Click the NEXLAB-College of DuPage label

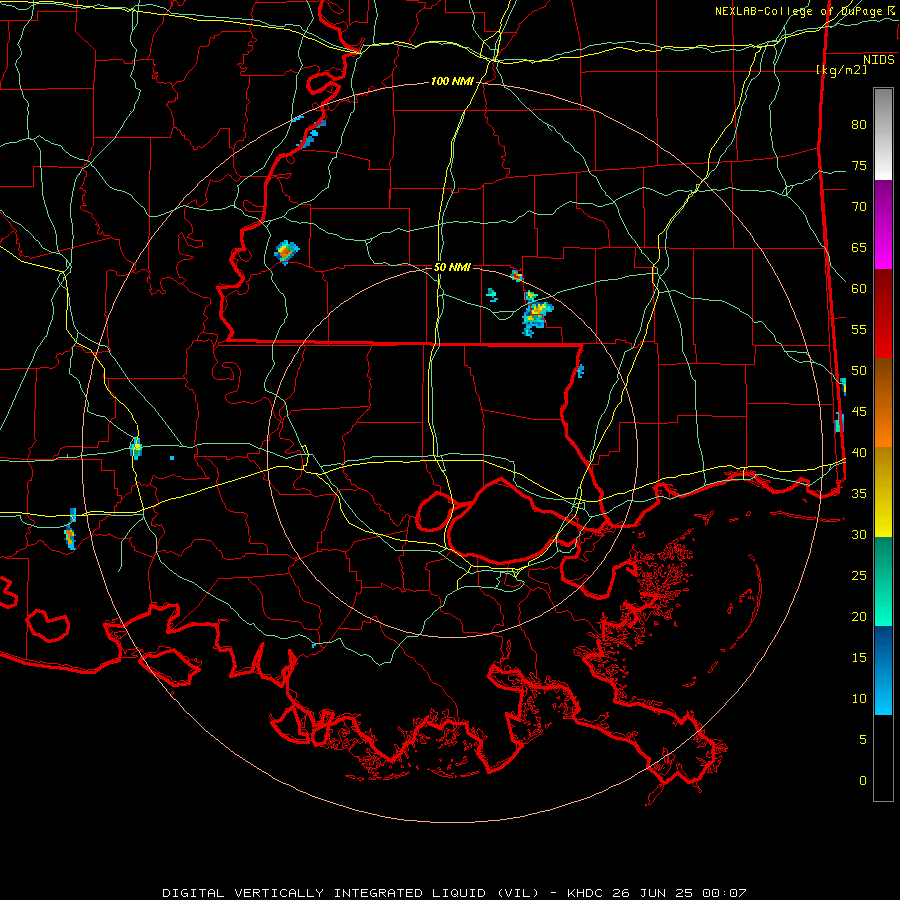pos(800,11)
